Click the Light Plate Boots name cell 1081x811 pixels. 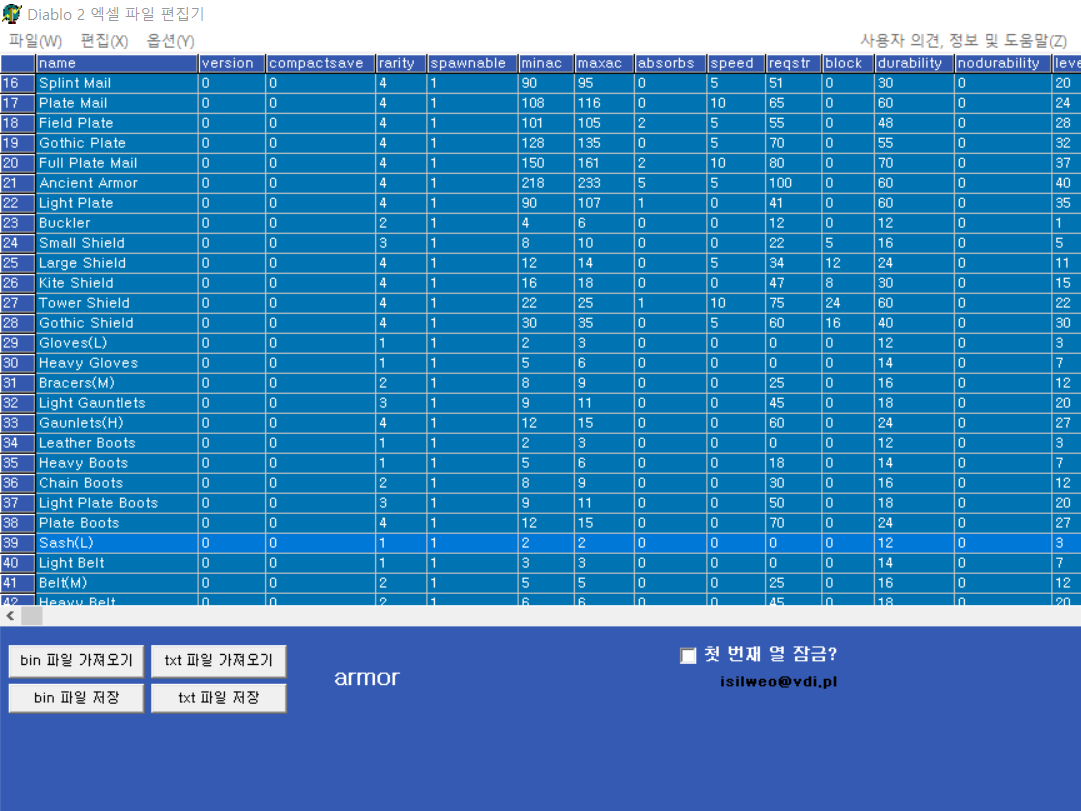click(x=117, y=503)
